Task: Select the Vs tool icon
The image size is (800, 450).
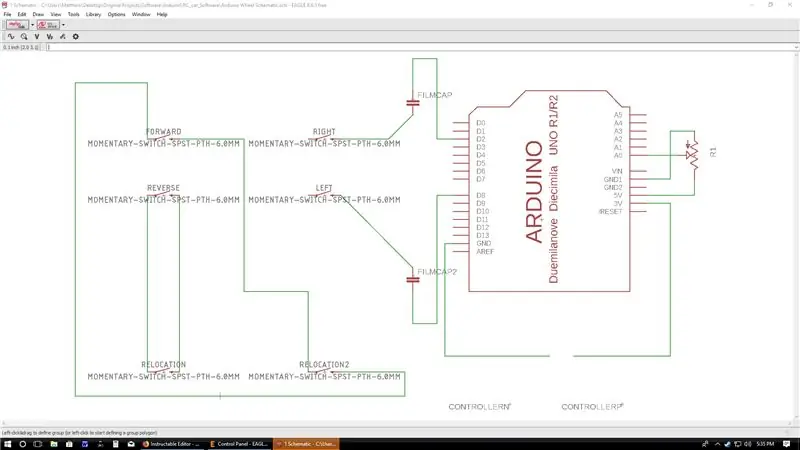Action: [49, 37]
